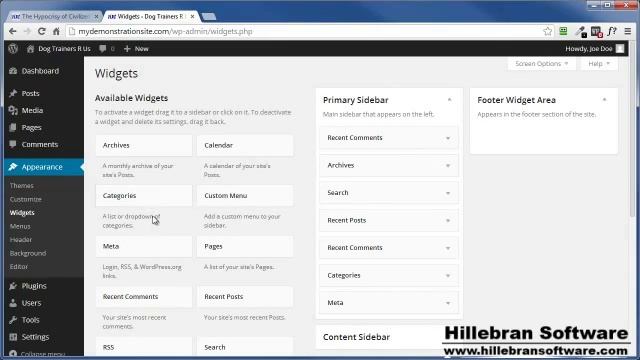Select the Appearance menu
Image resolution: width=640 pixels, height=360 pixels.
click(43, 167)
